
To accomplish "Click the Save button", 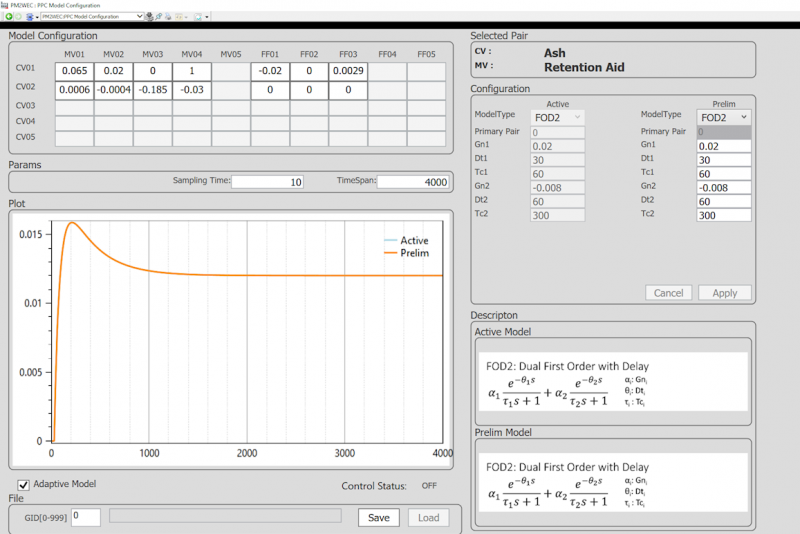I will coord(379,518).
